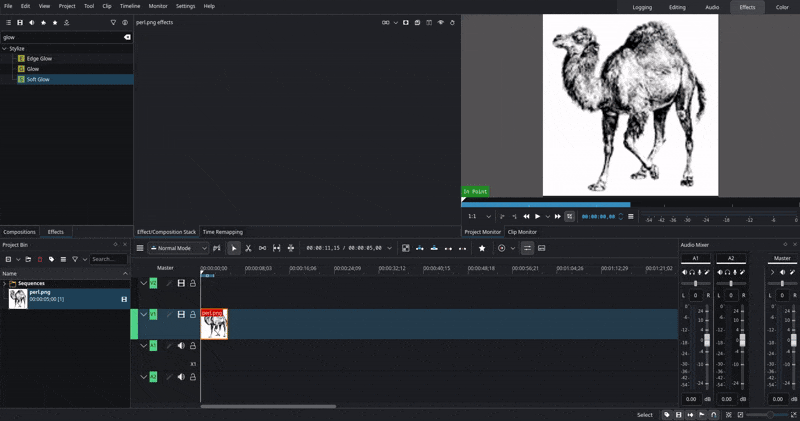Click the A1 channel volume fader
The image size is (800, 421).
click(706, 340)
